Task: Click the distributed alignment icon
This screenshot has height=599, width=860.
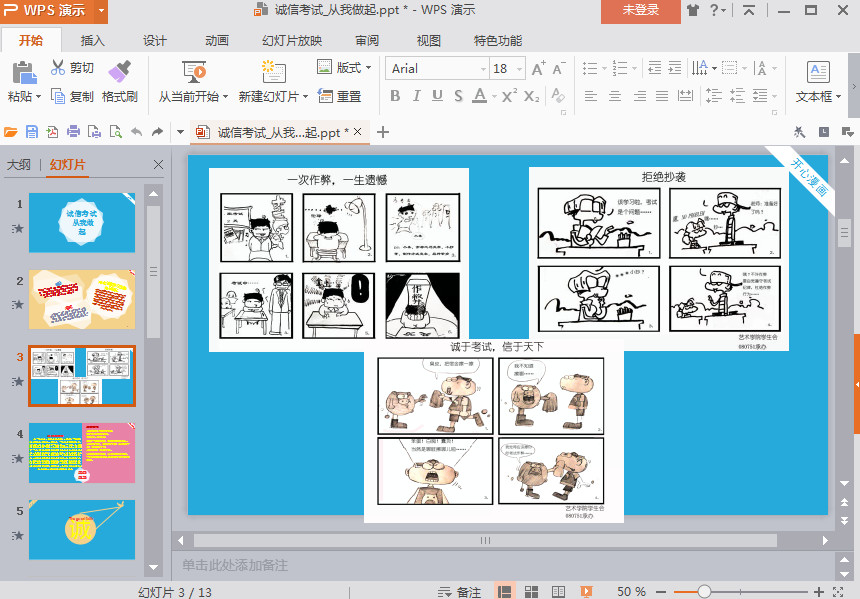Action: (x=685, y=96)
